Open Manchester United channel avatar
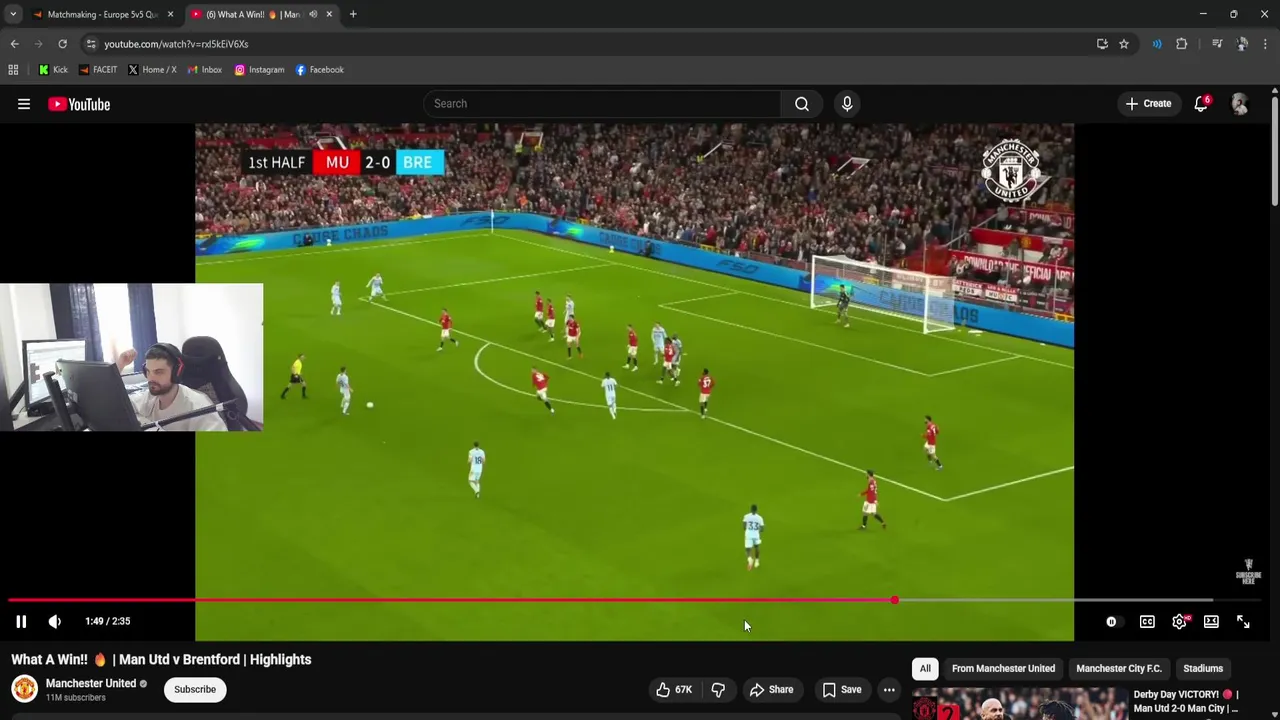1280x720 pixels. coord(24,689)
